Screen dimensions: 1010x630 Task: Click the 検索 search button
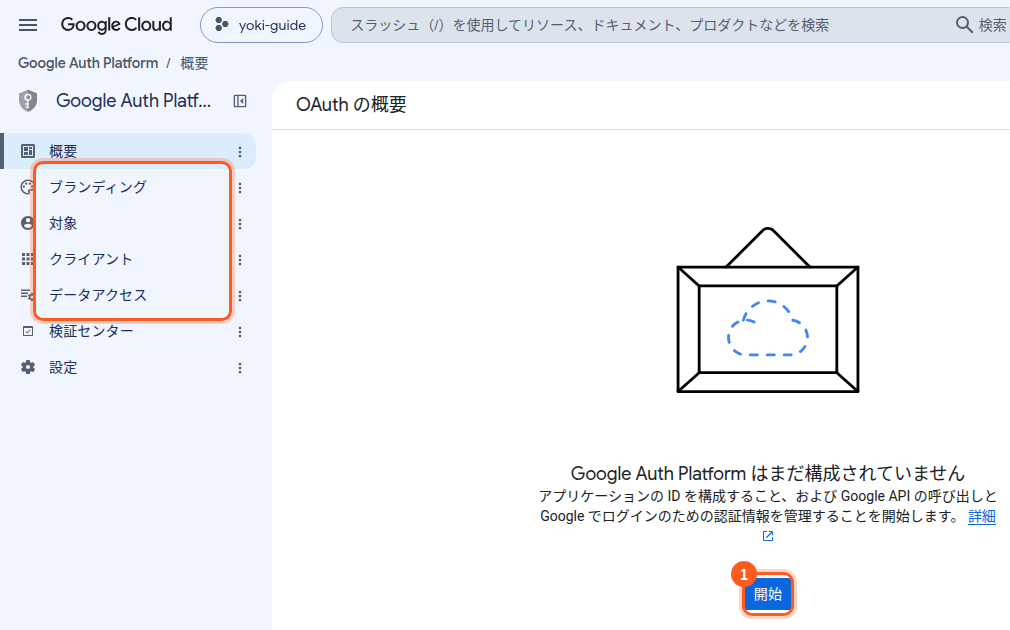click(x=981, y=25)
